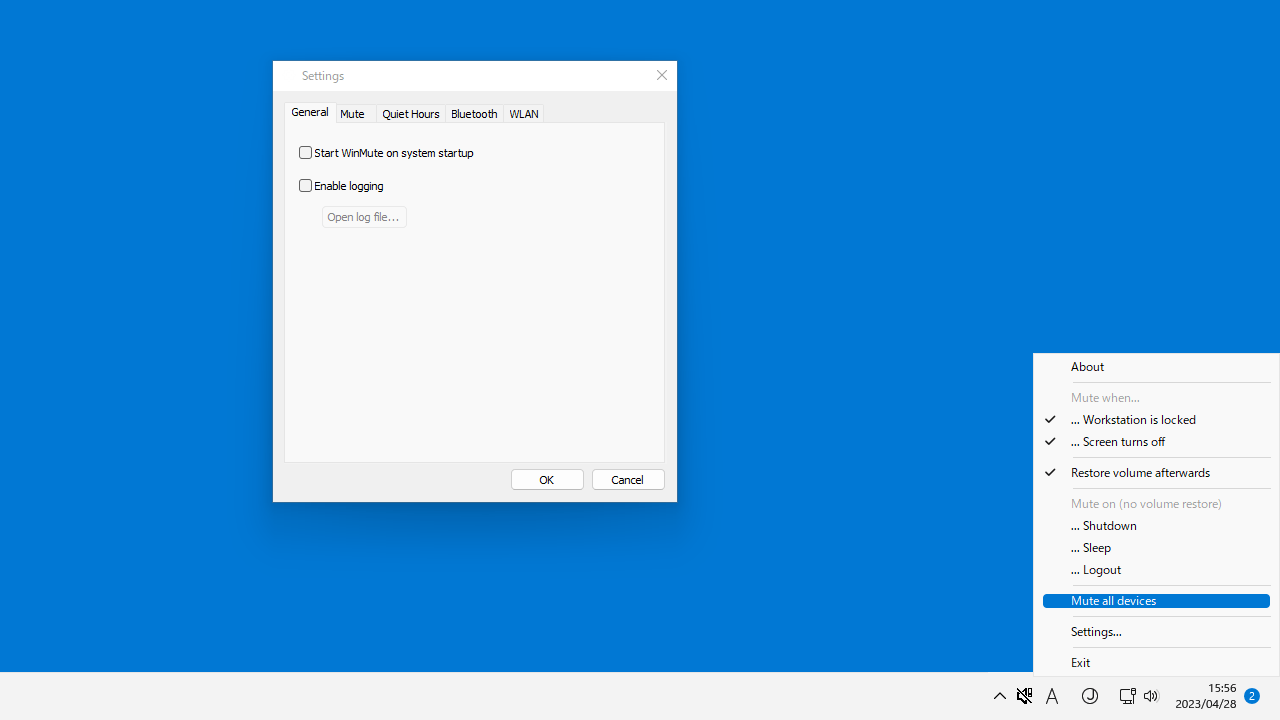The height and width of the screenshot is (720, 1280).
Task: Toggle Restore volume afterwards menu option
Action: [x=1156, y=473]
